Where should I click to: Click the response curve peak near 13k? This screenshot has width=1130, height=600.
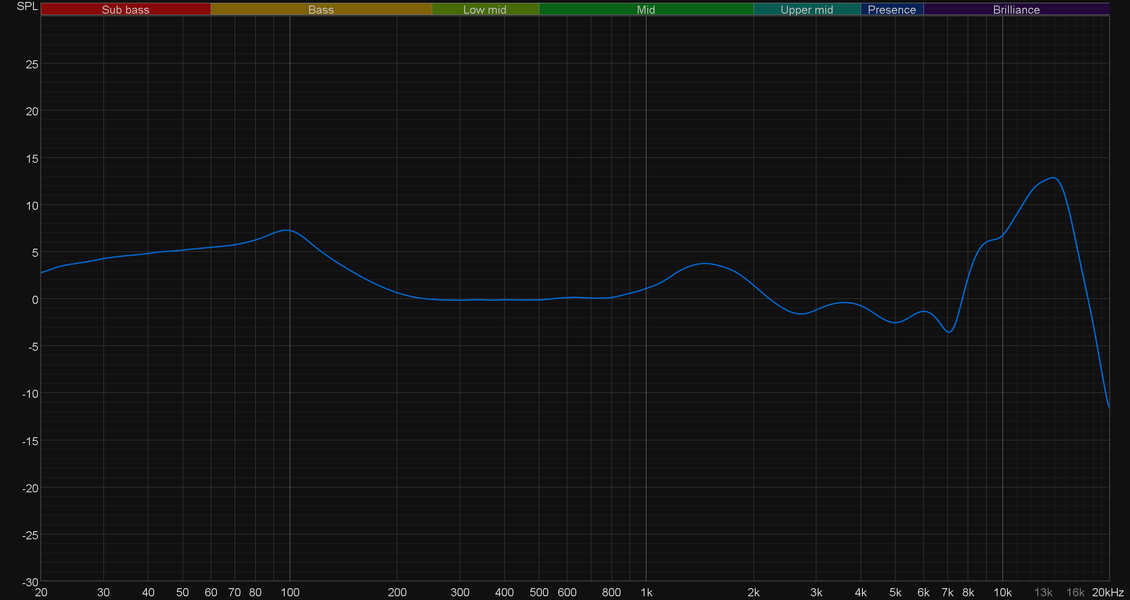point(1054,177)
